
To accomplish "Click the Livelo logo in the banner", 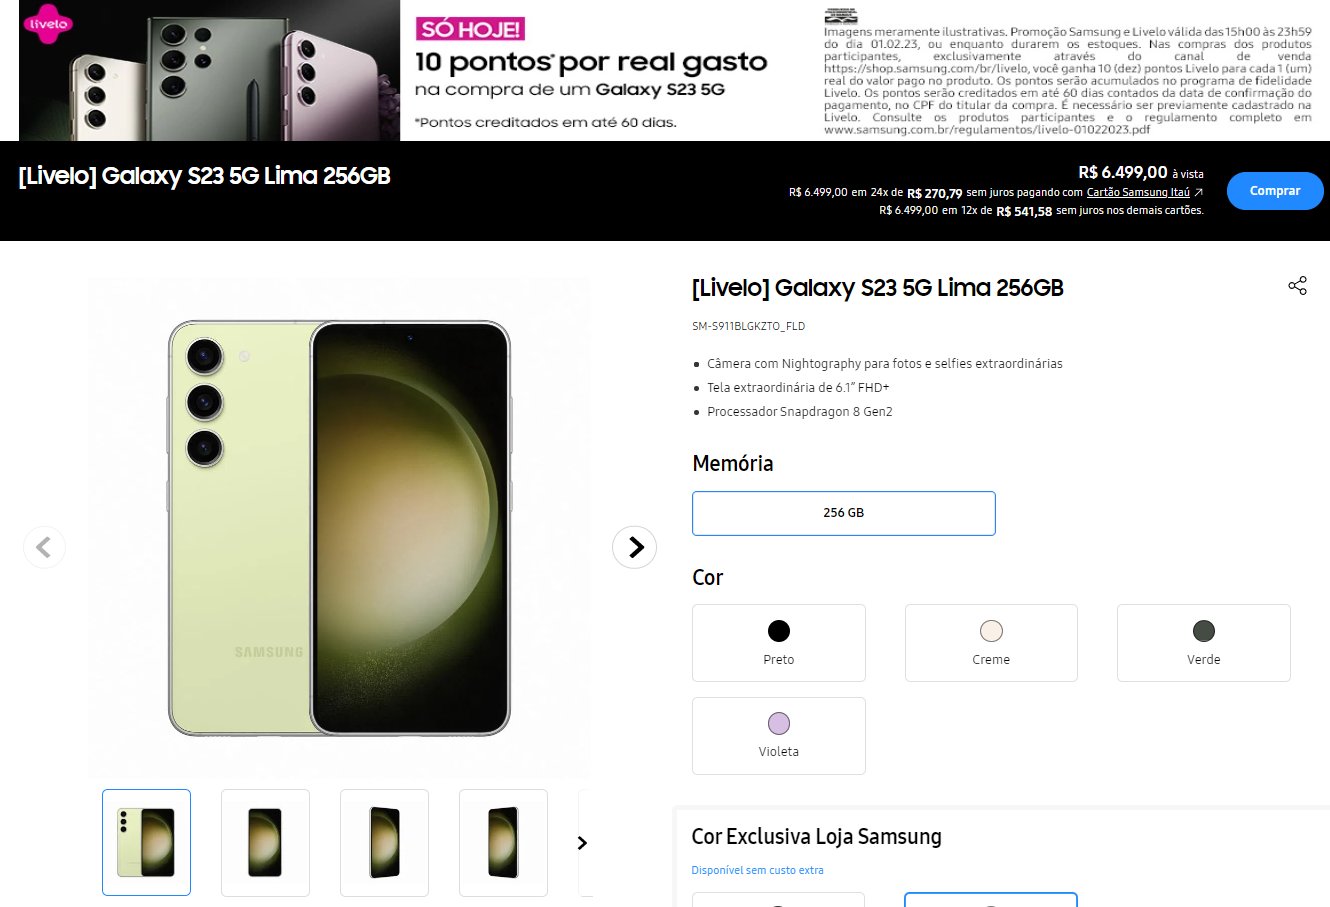I will coord(48,24).
